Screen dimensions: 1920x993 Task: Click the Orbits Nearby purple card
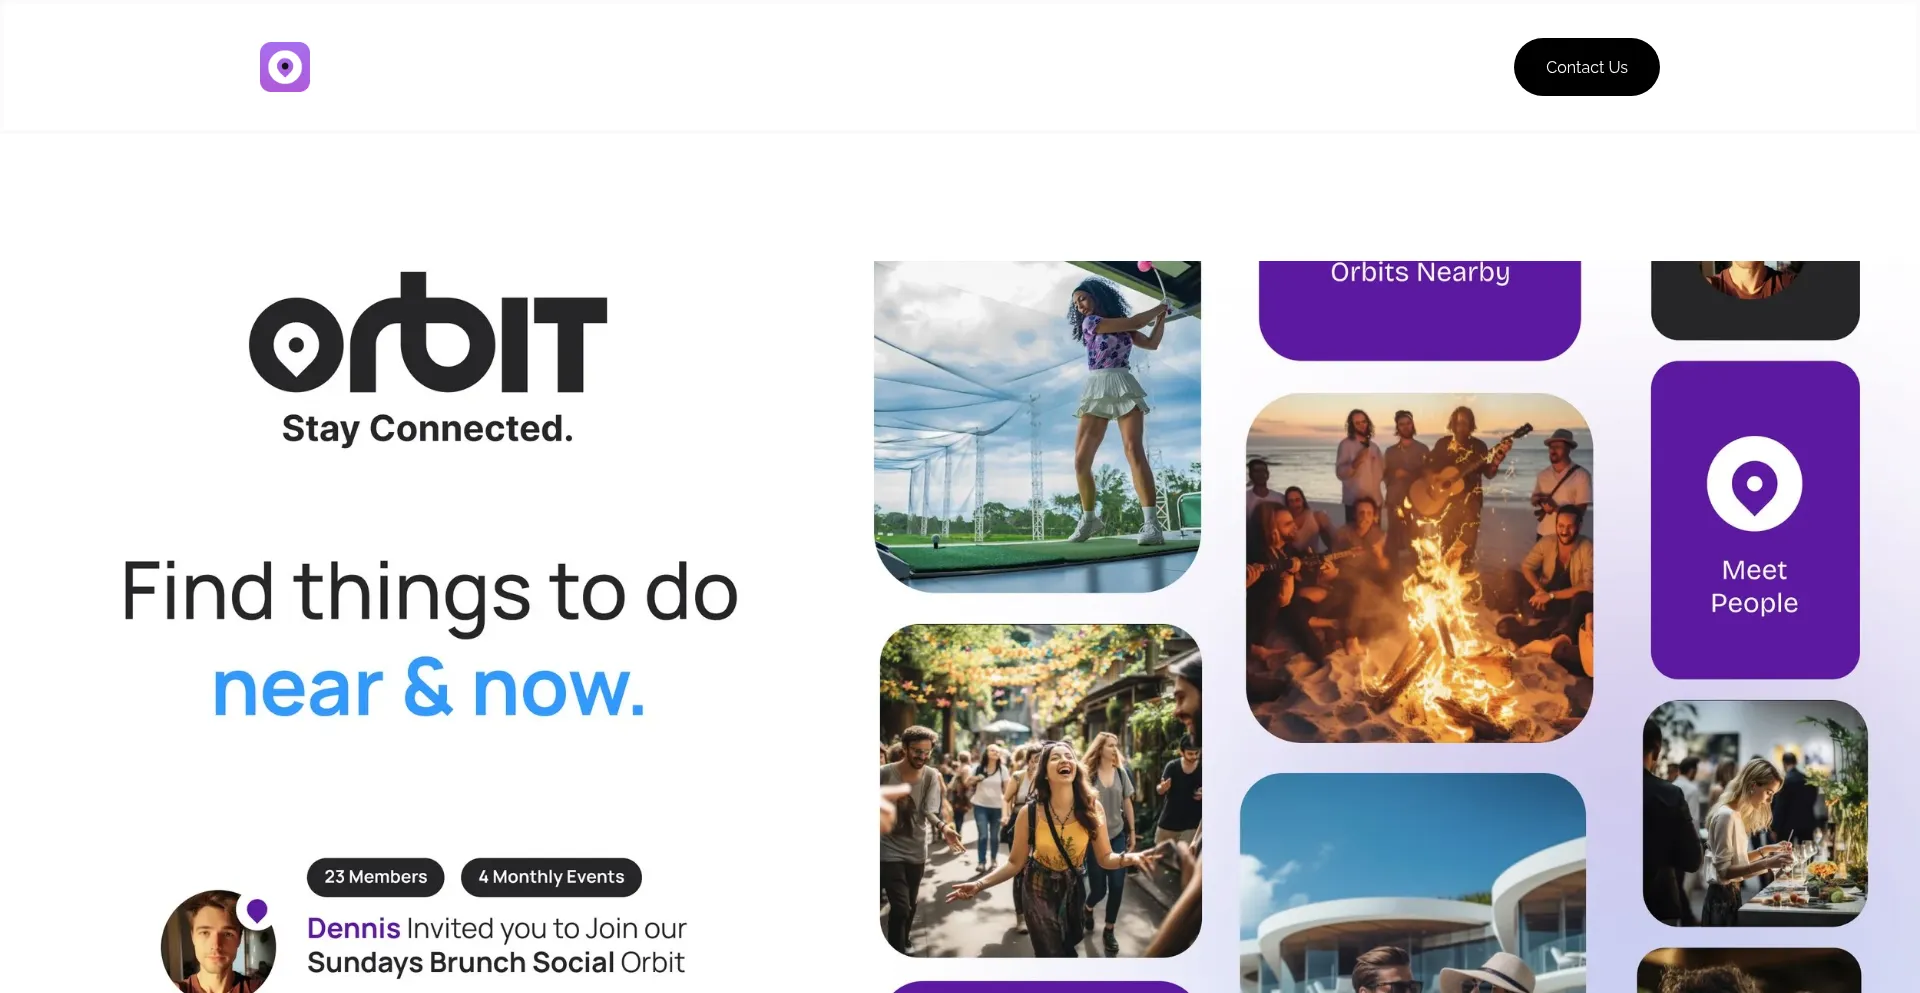pos(1419,310)
